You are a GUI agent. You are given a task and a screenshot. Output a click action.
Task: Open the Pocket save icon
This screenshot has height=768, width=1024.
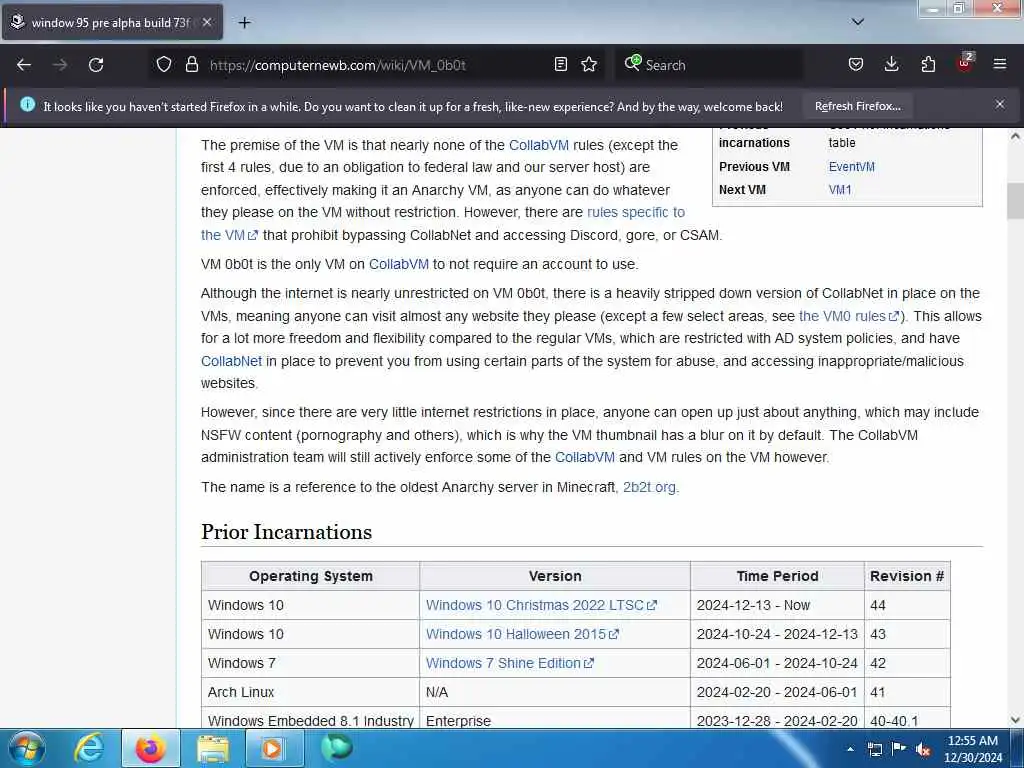(x=856, y=64)
